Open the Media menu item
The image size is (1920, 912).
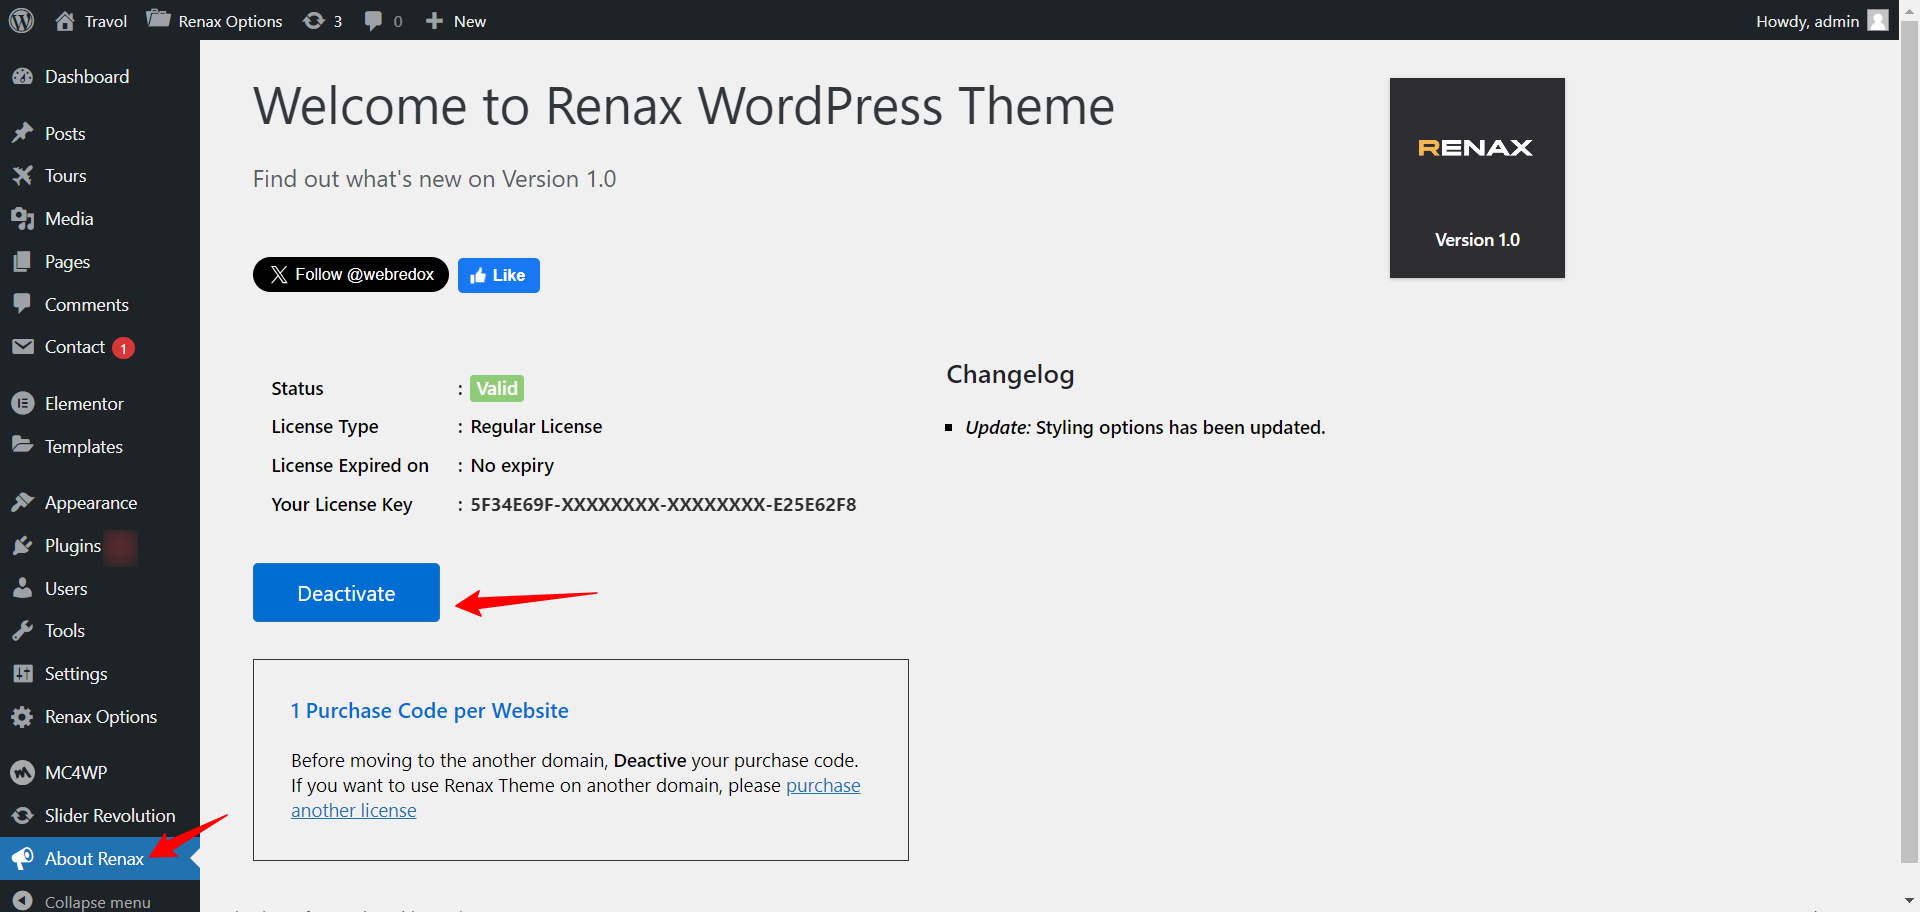coord(100,219)
